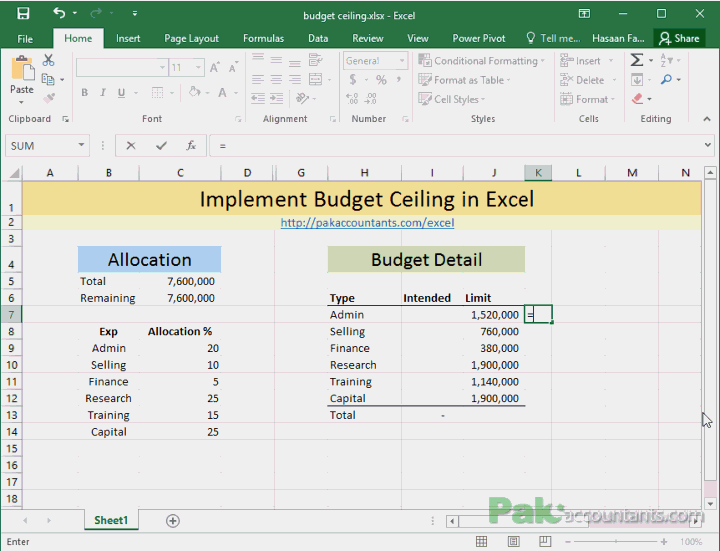Switch to Page Break Preview in status bar
This screenshot has height=551, width=720.
tap(545, 541)
